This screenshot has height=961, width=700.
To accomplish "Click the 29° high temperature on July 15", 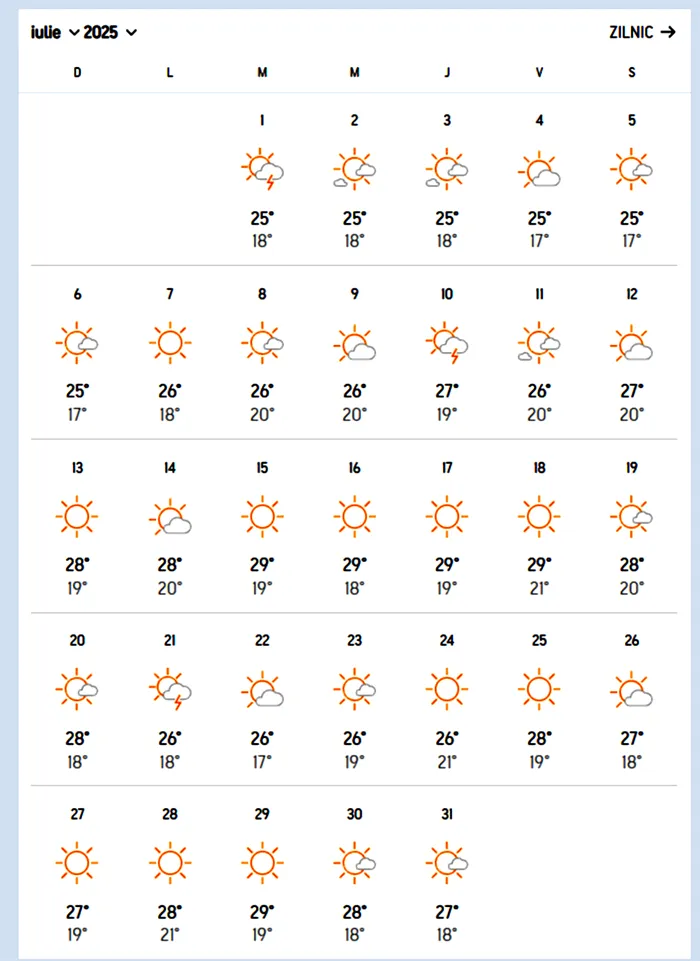I will 262,565.
